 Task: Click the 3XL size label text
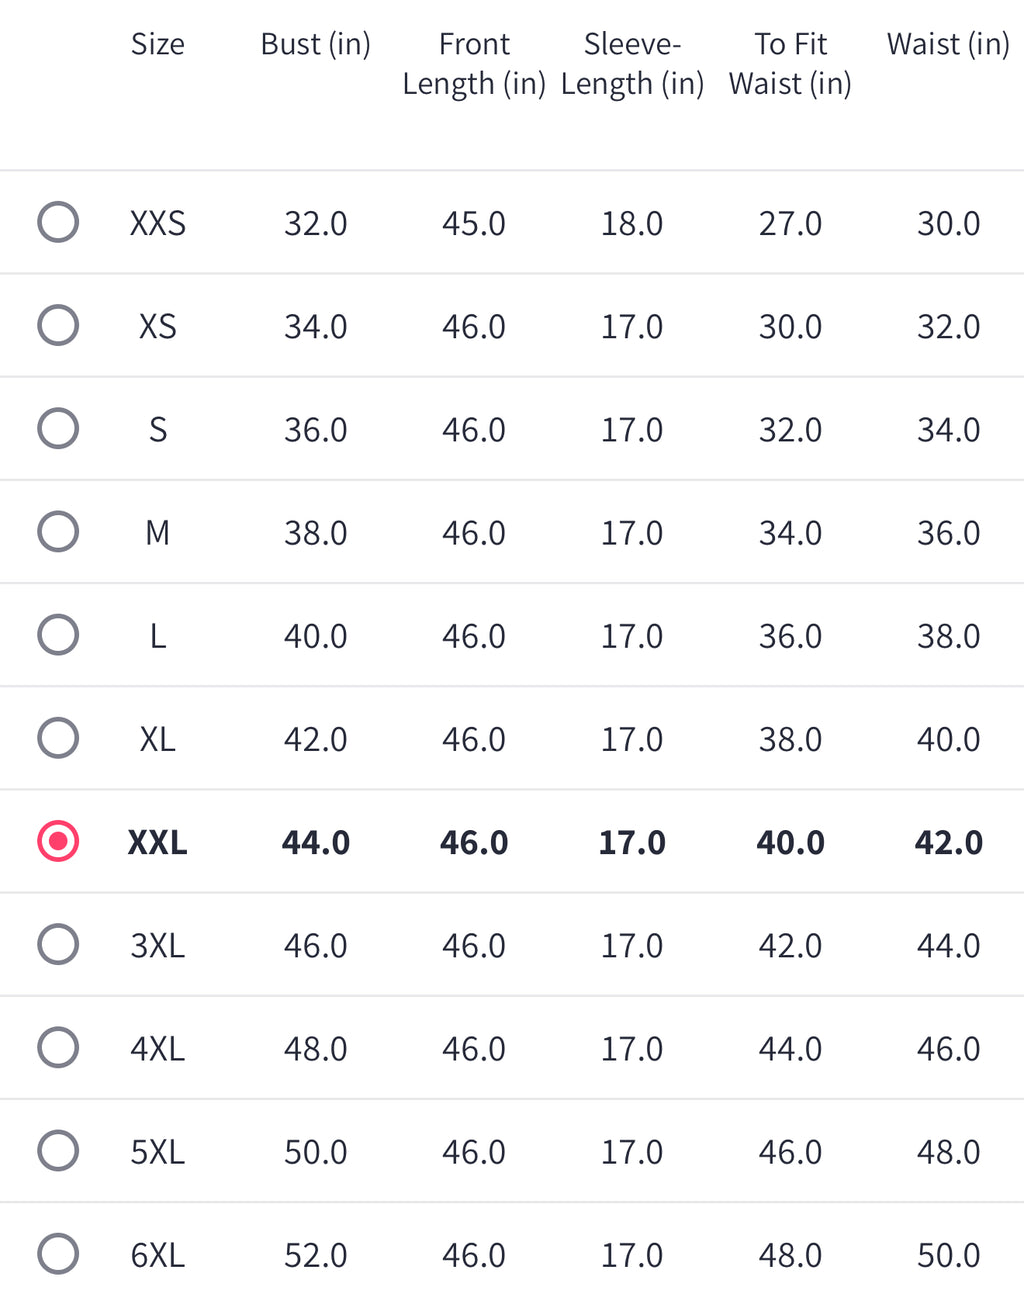click(x=158, y=945)
